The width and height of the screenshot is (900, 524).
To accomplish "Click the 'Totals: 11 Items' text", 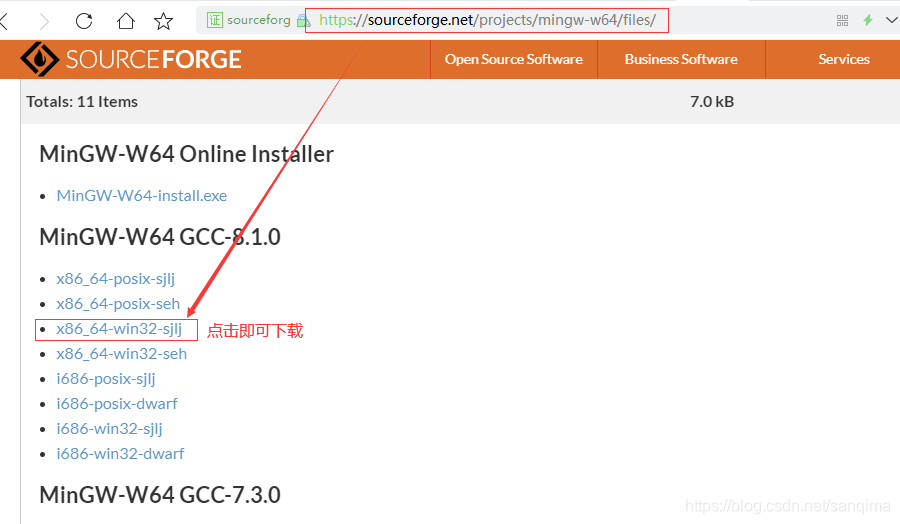I will pos(82,102).
